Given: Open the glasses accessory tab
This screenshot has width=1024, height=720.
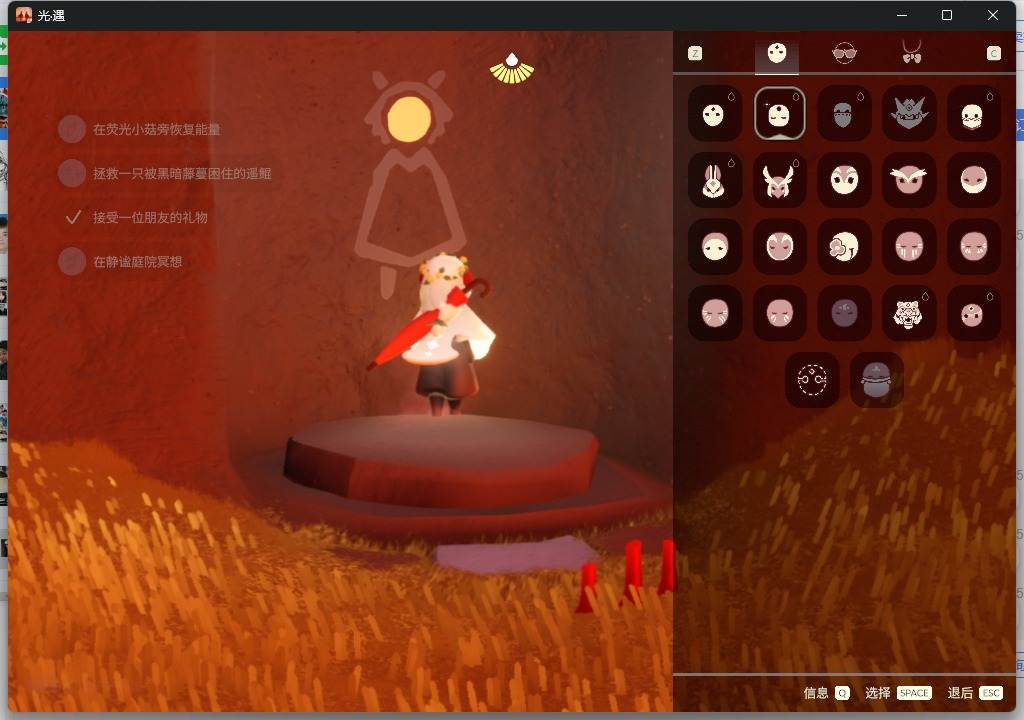Looking at the screenshot, I should [x=844, y=53].
